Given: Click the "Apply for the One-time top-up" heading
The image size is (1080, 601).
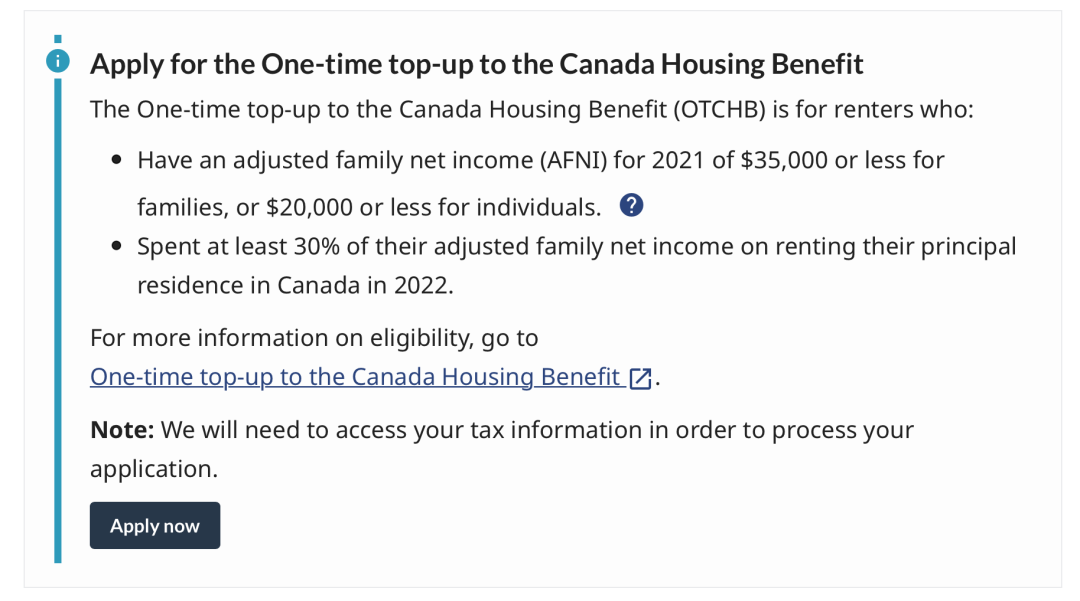Looking at the screenshot, I should point(476,65).
